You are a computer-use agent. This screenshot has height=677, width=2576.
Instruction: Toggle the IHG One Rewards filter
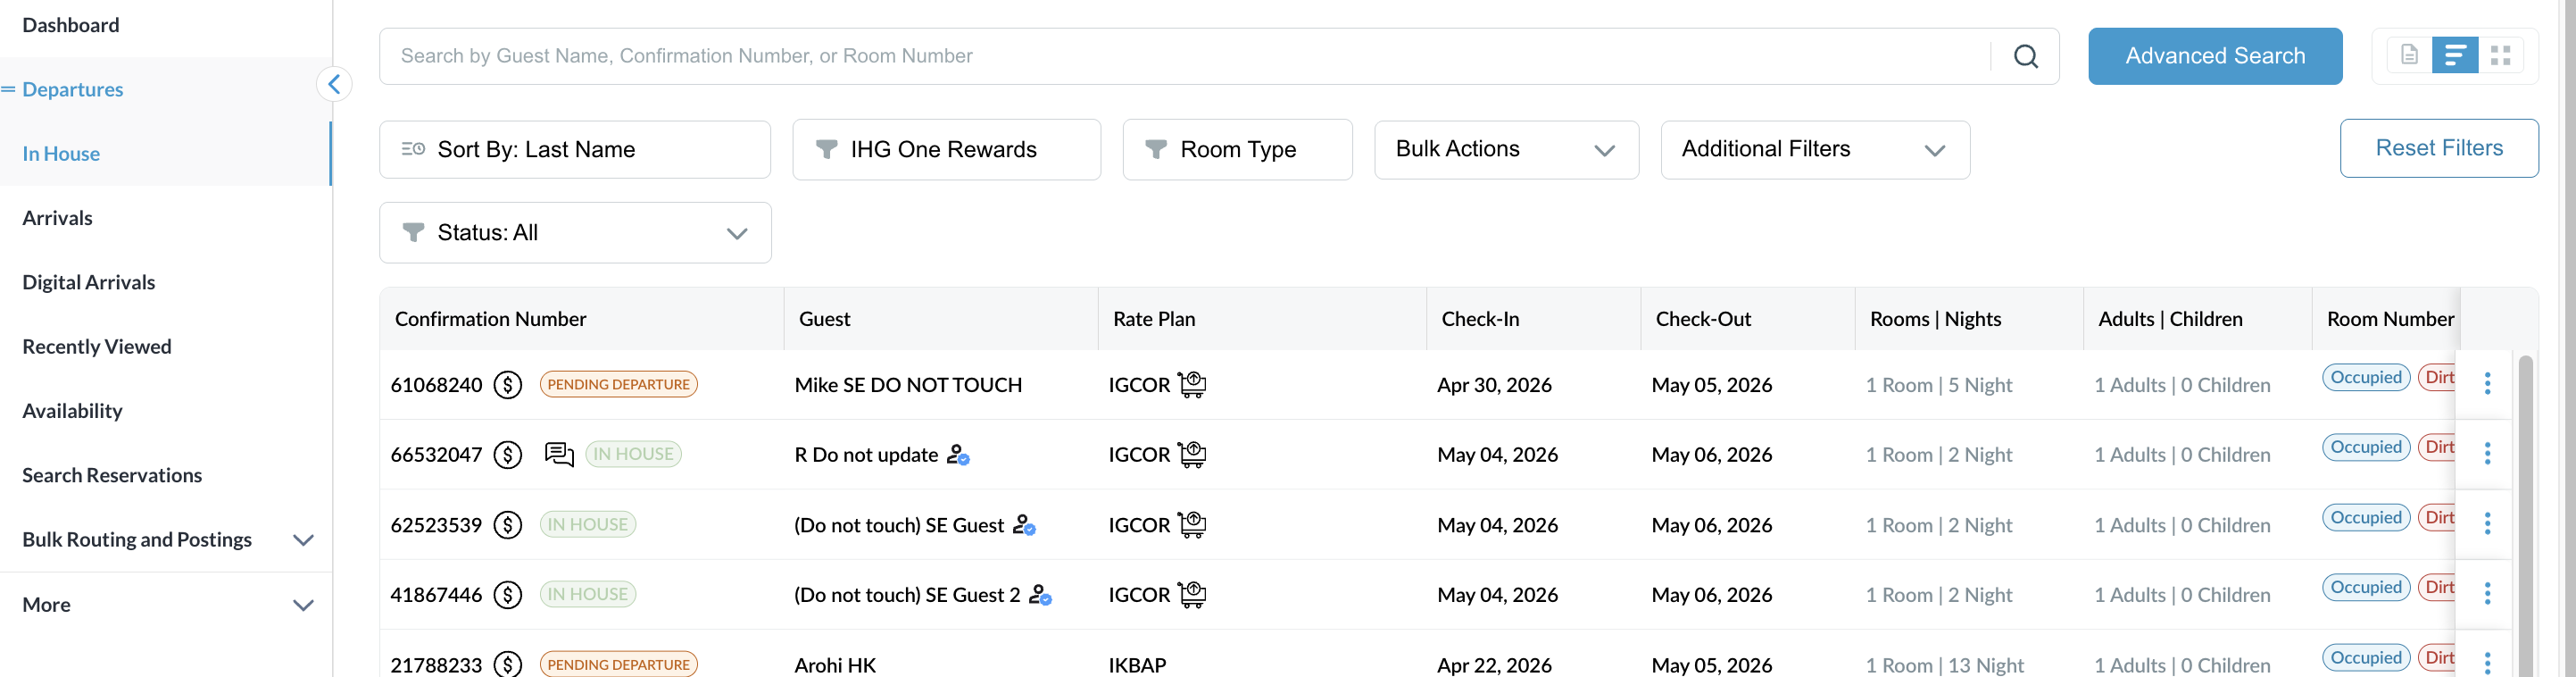[x=946, y=149]
